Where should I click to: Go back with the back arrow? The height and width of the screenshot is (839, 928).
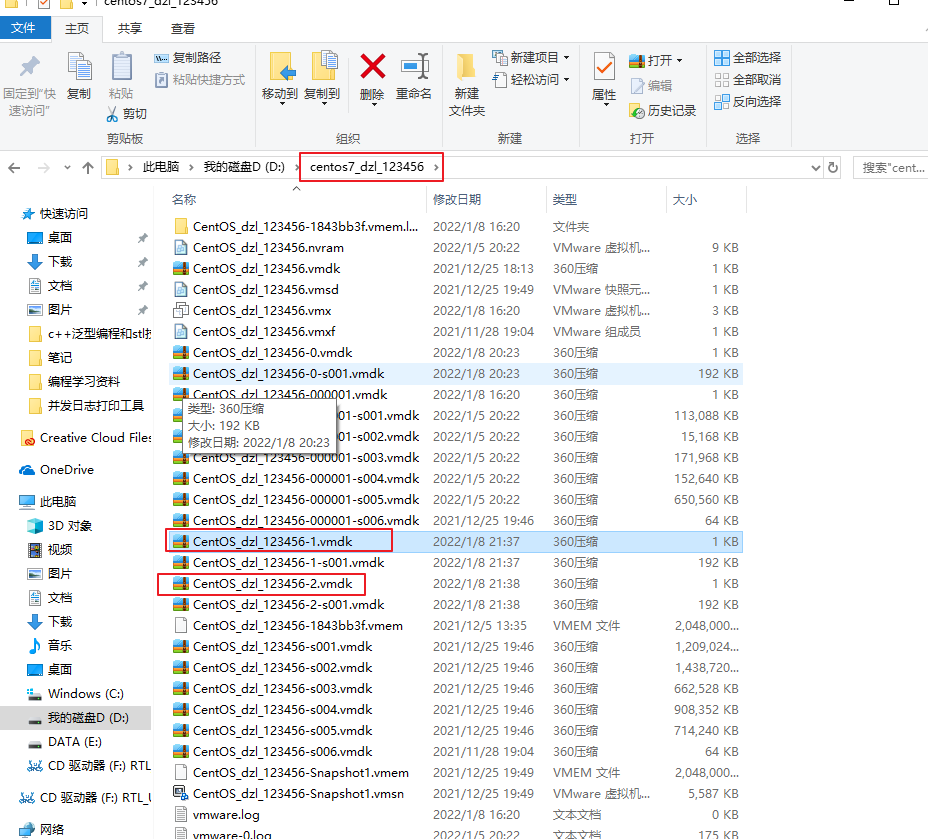click(14, 168)
